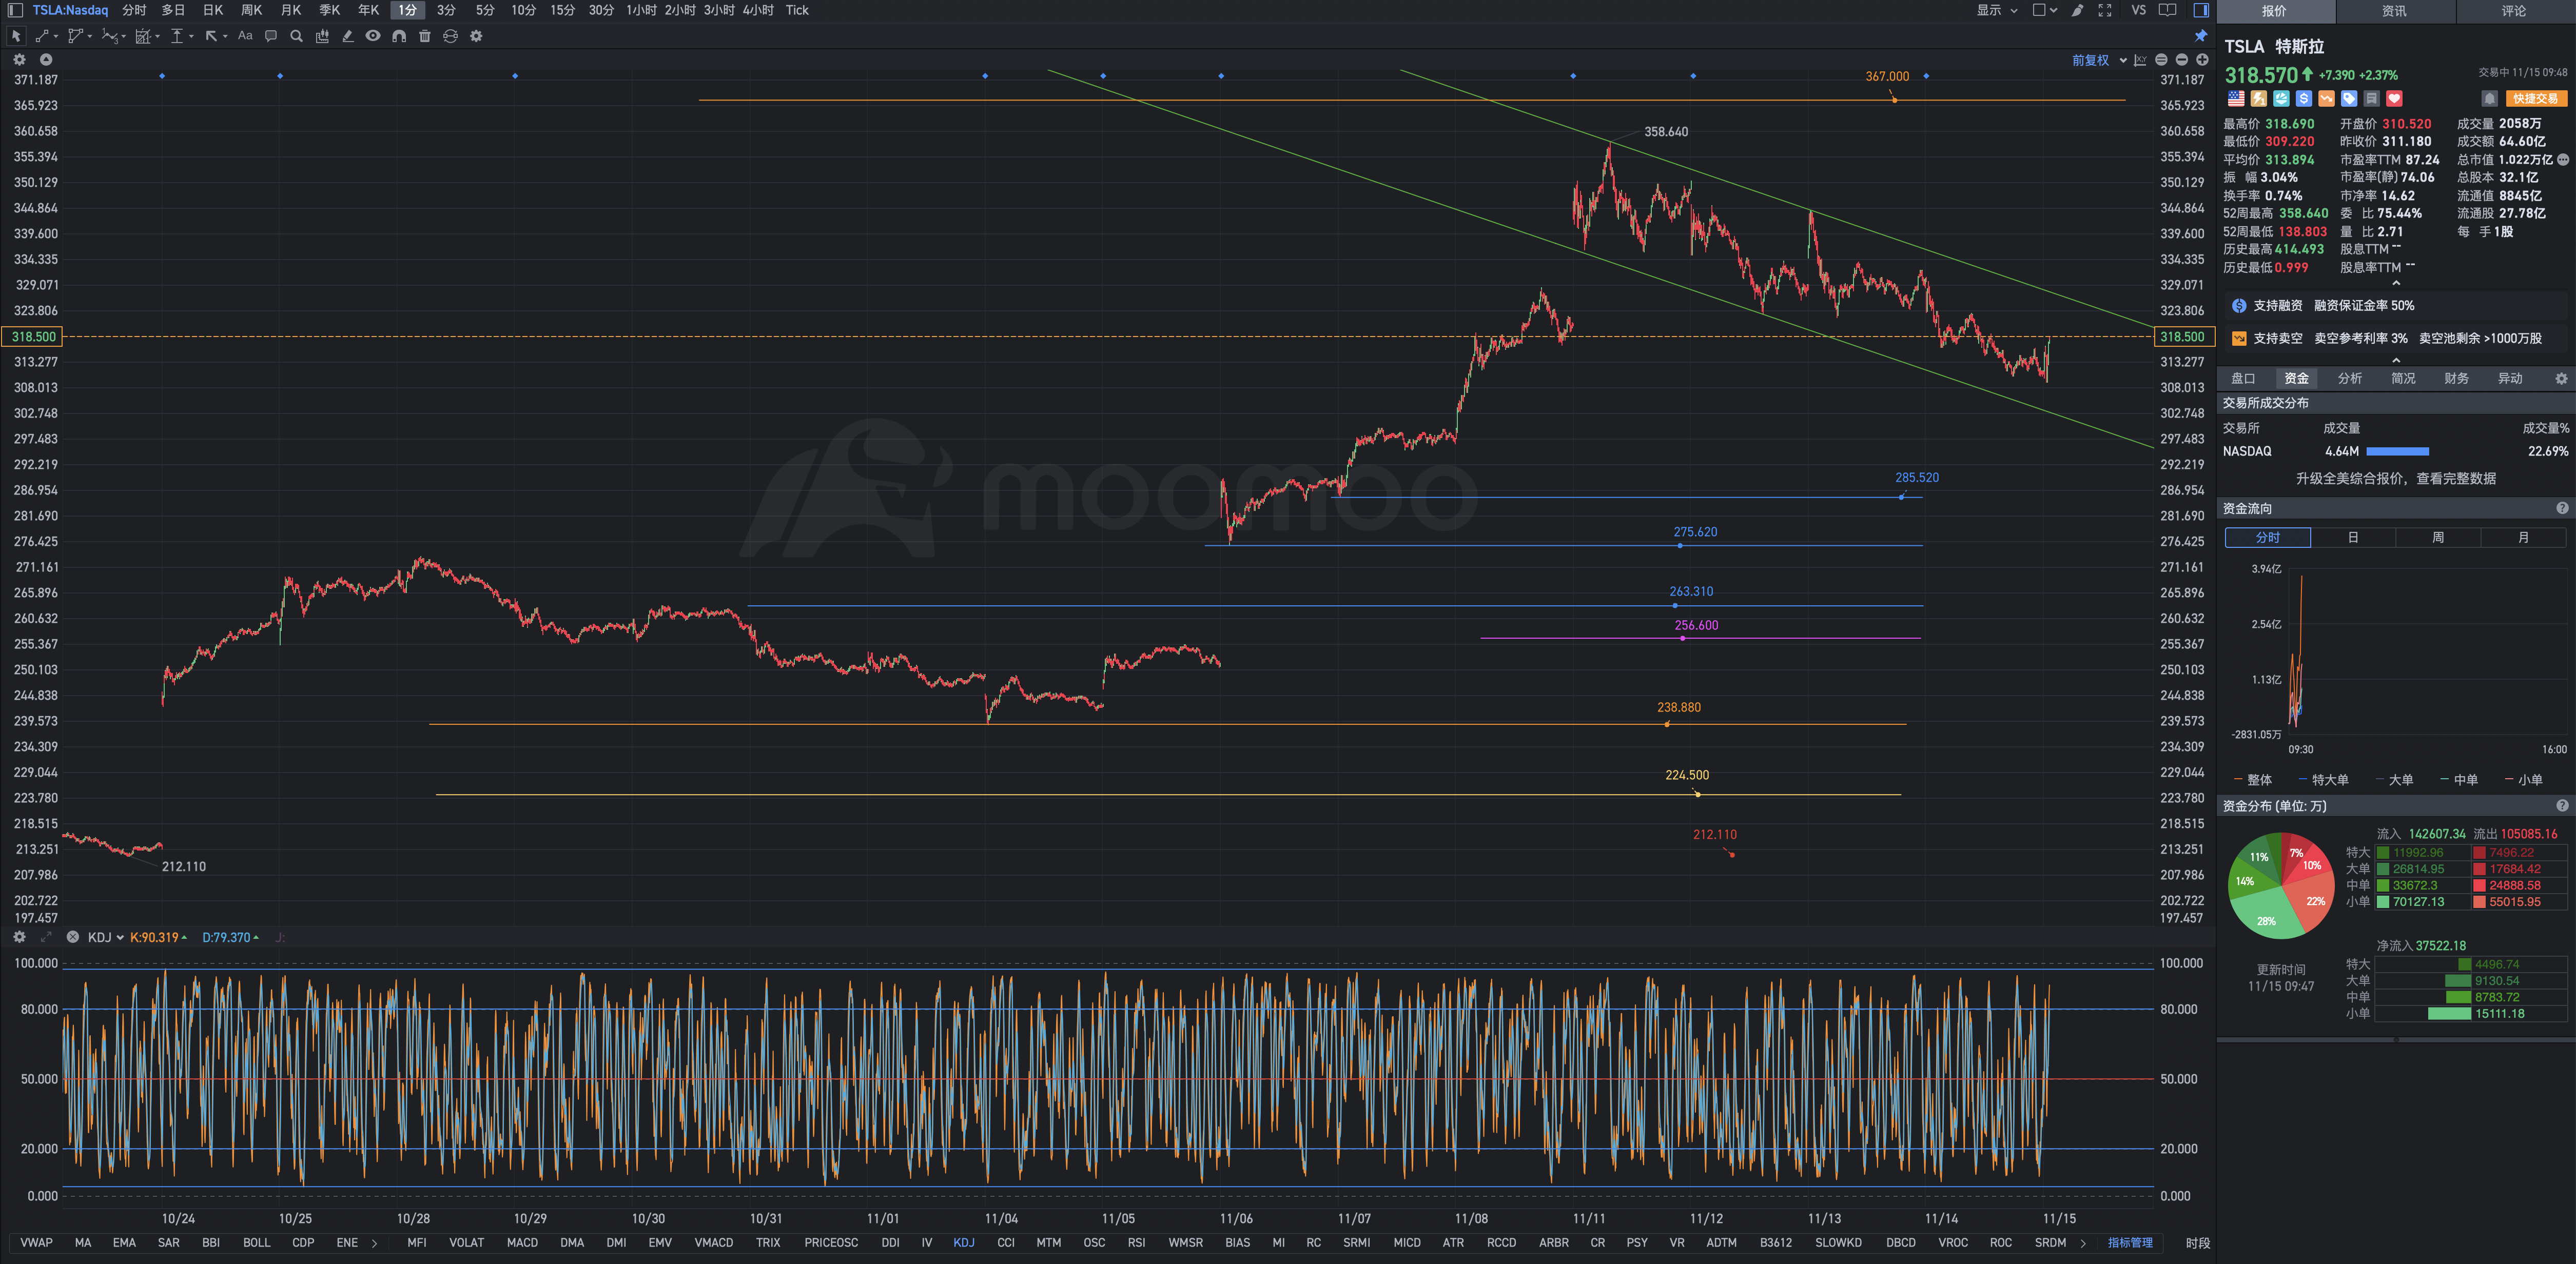
Task: Add TSLA to favorites heart icon
Action: [x=2393, y=98]
